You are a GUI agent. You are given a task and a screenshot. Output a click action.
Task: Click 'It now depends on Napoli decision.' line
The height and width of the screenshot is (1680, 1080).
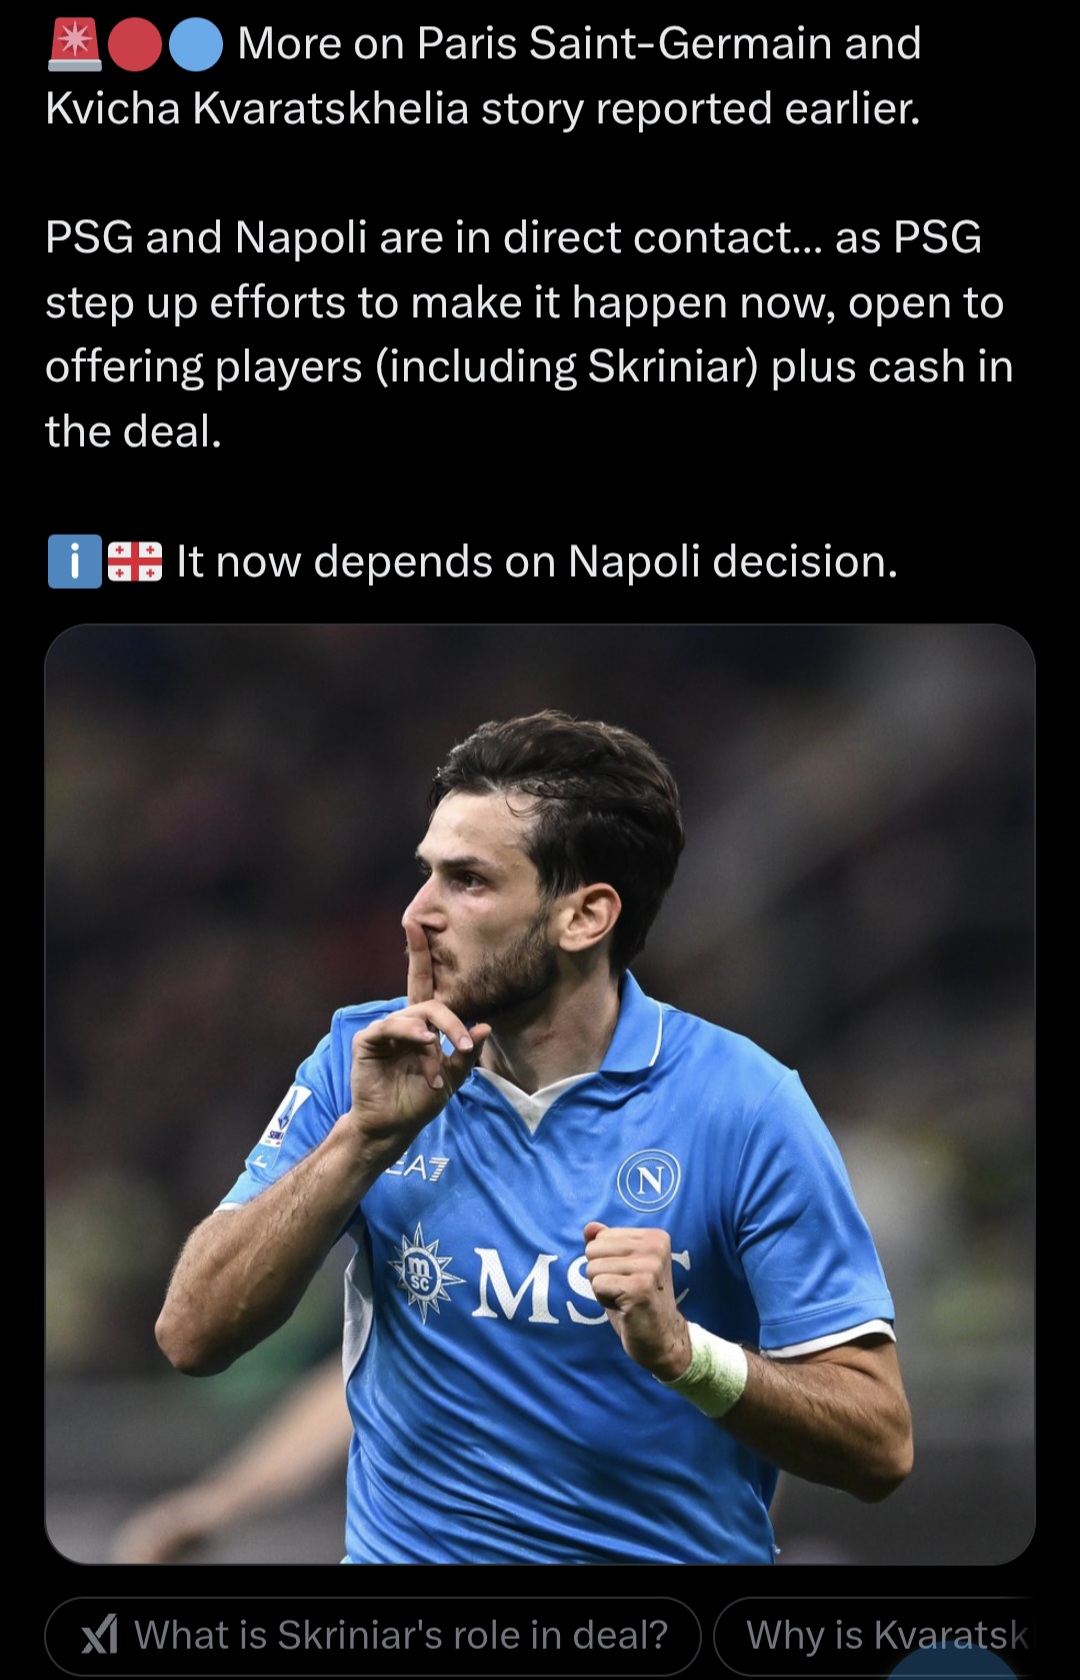tap(537, 562)
